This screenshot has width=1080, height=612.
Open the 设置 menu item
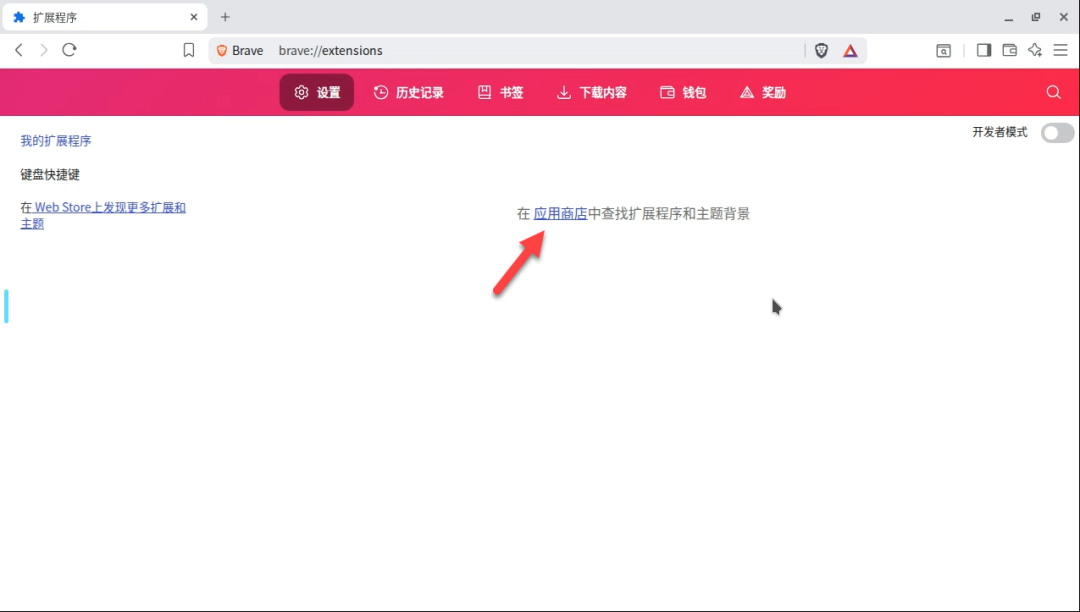(317, 92)
